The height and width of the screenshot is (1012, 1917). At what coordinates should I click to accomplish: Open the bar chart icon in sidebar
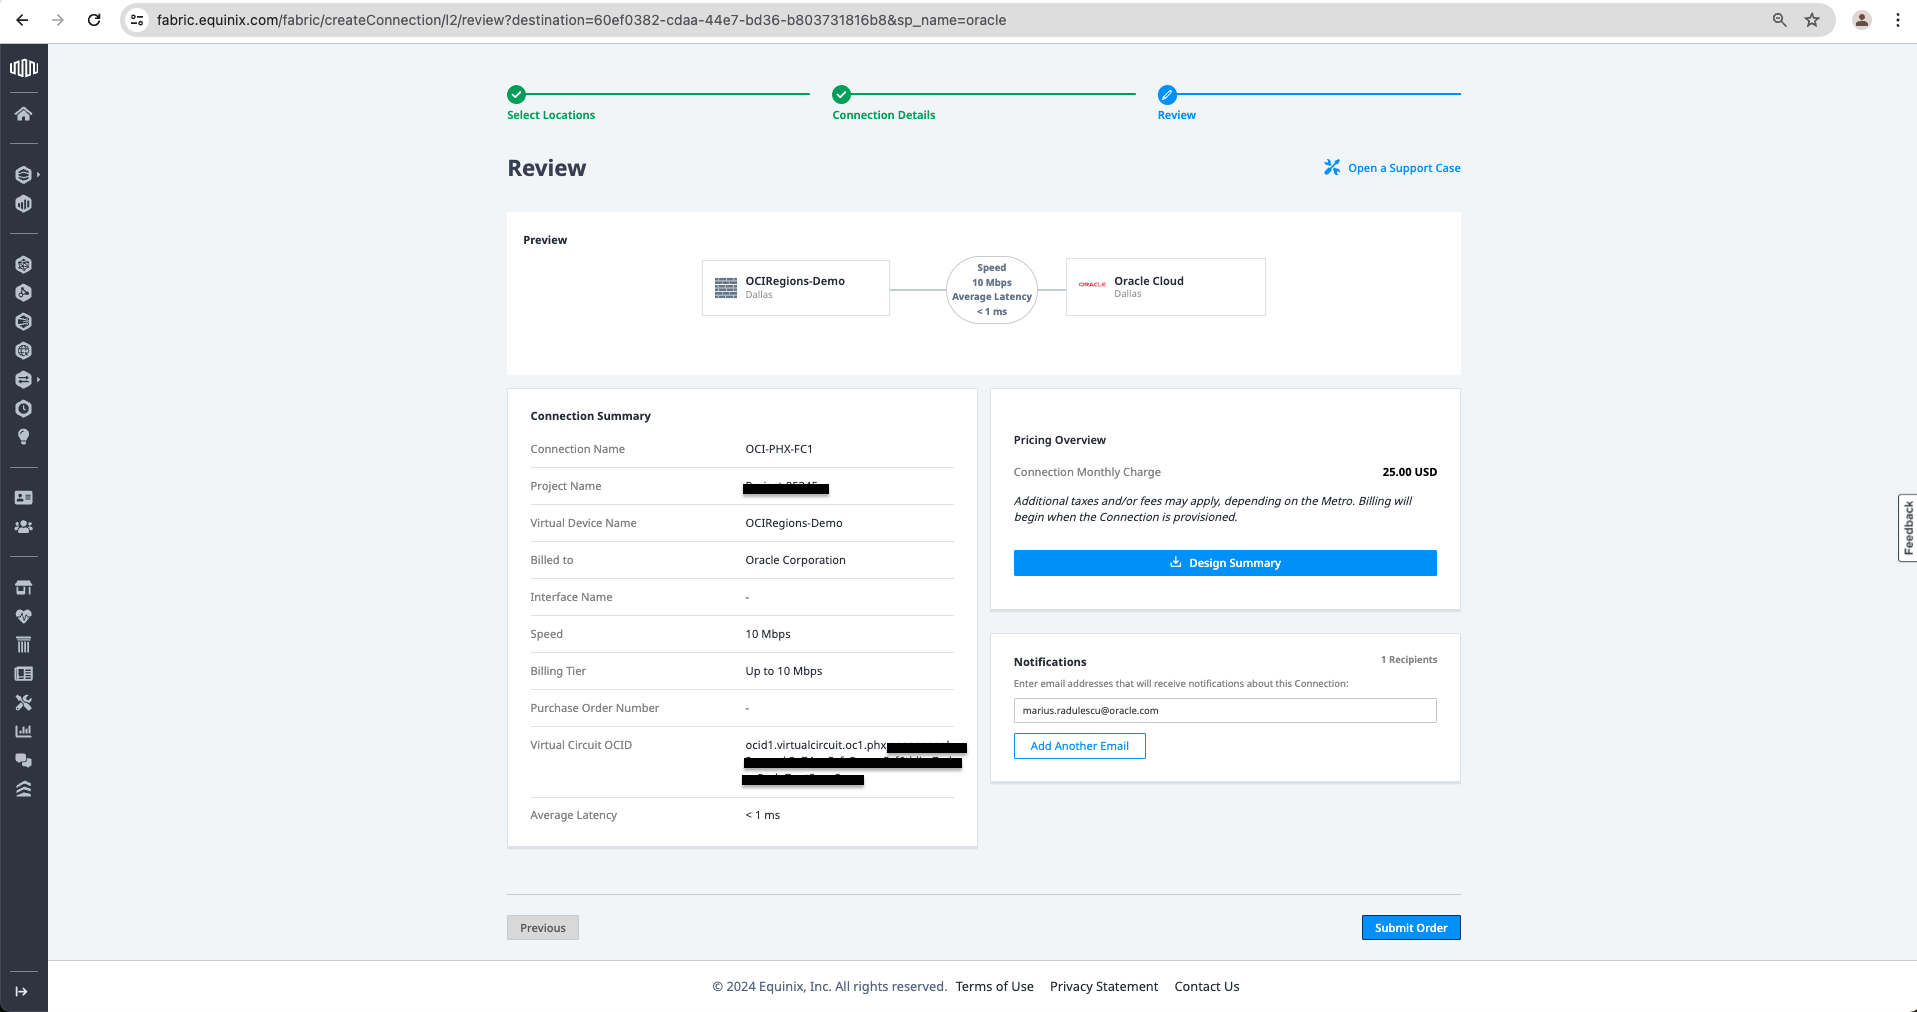[x=23, y=731]
